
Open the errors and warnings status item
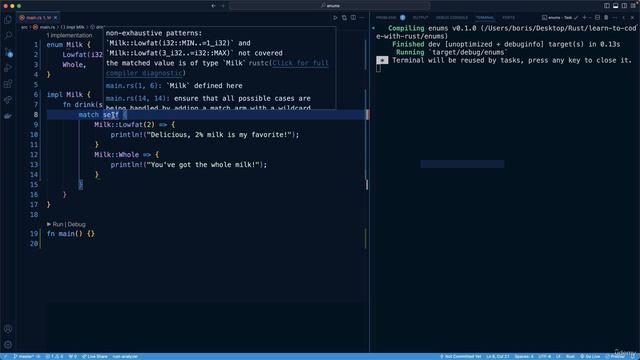point(54,356)
